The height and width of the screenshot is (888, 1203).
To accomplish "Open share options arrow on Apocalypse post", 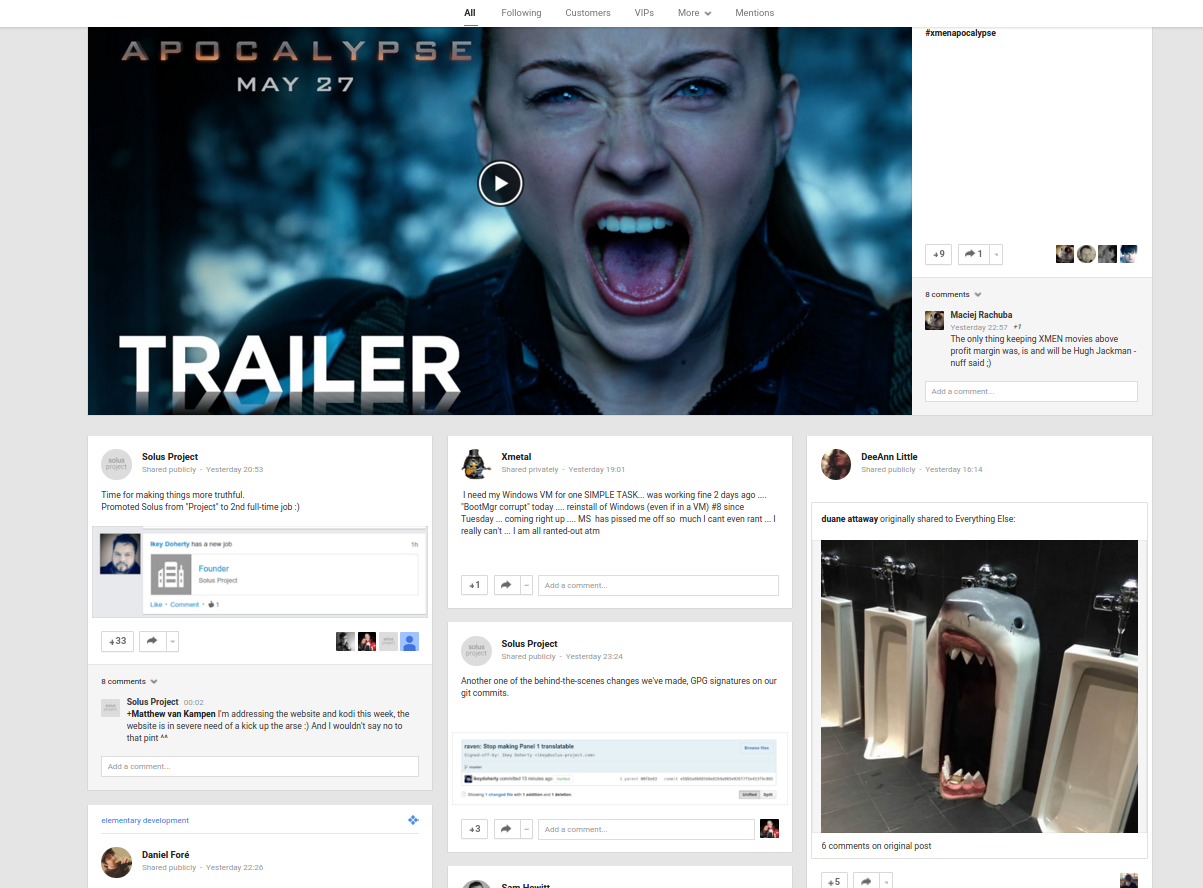I will (x=996, y=254).
